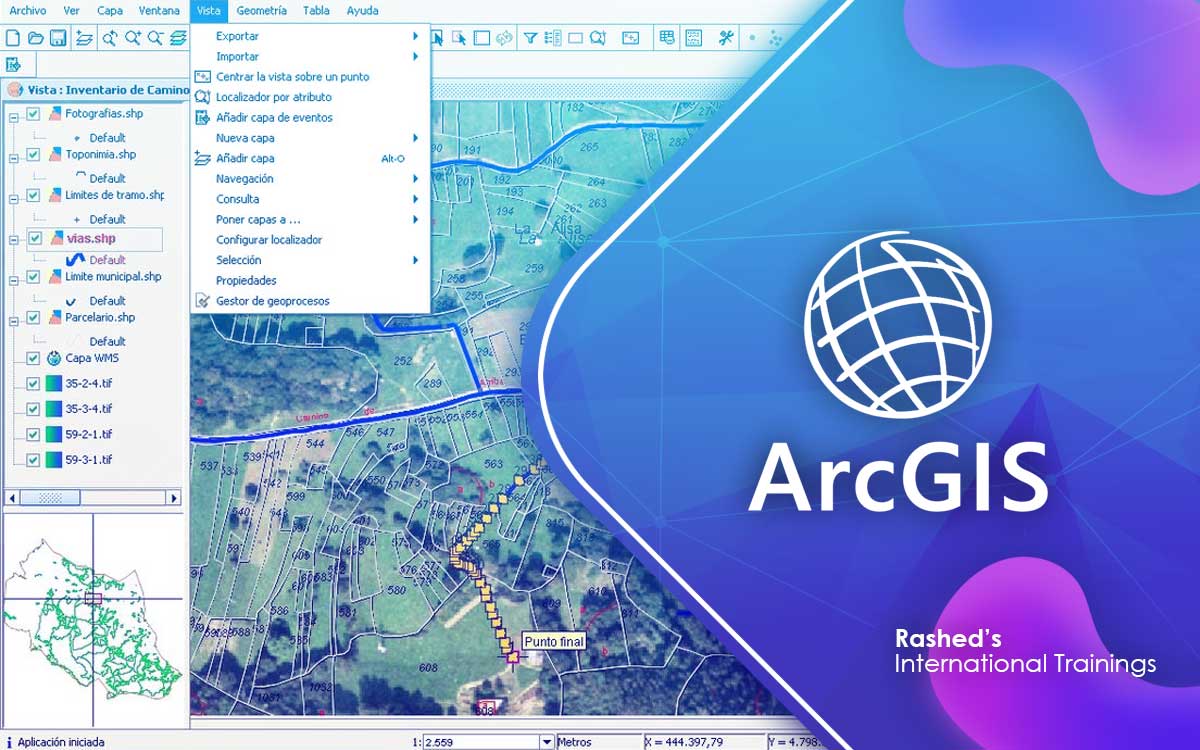
Task: Click Añadir capa de eventos entry
Action: coord(310,117)
